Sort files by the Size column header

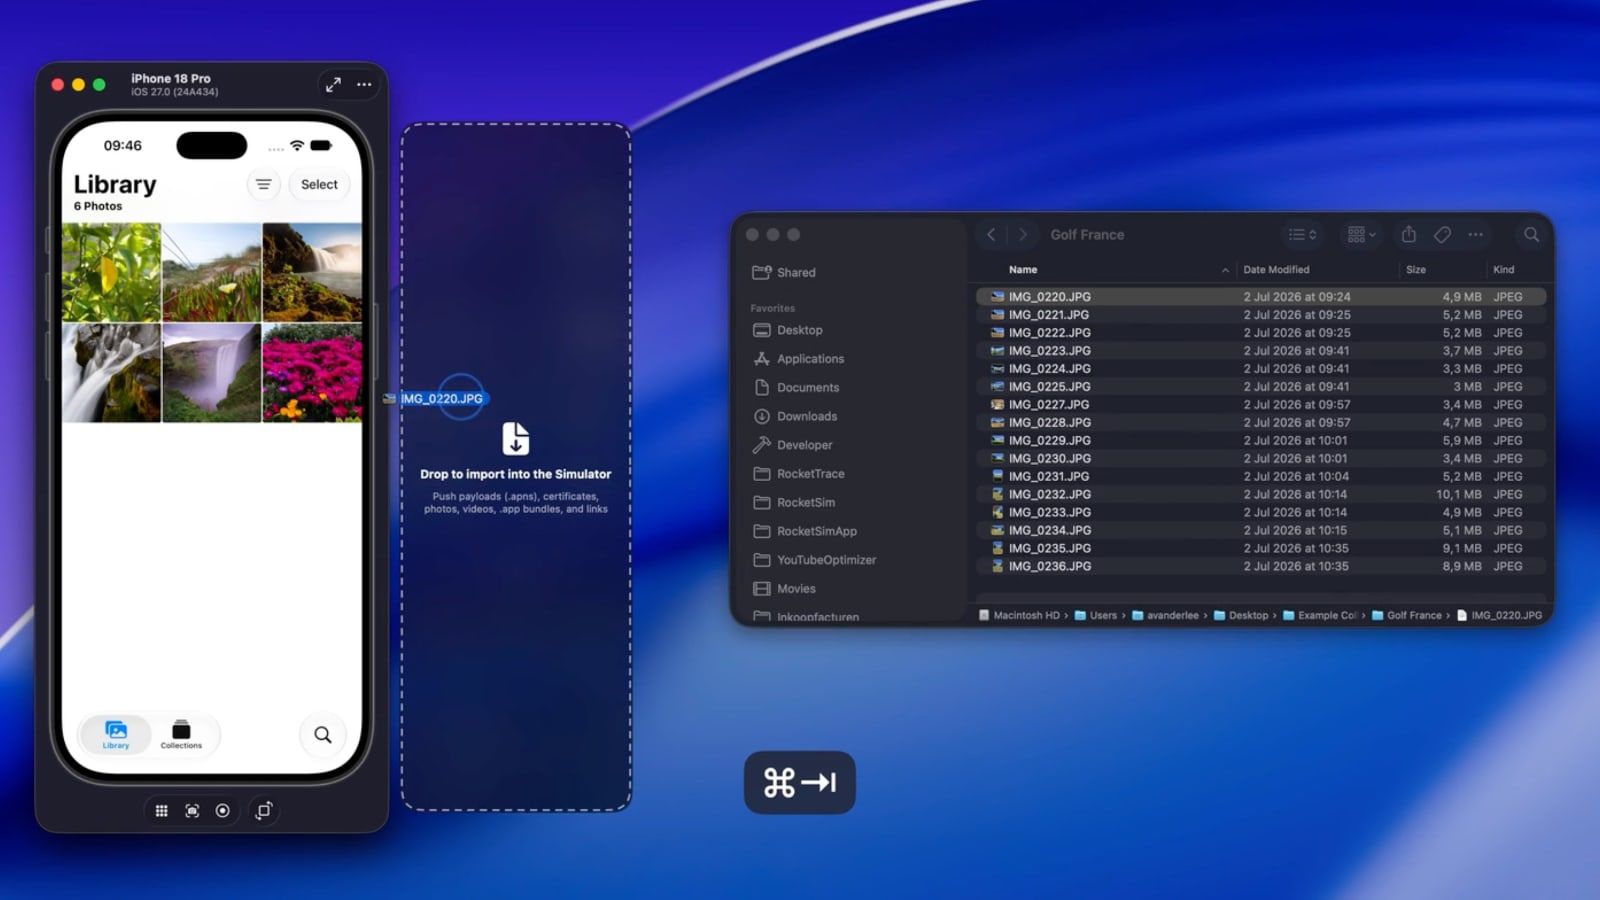click(1416, 270)
